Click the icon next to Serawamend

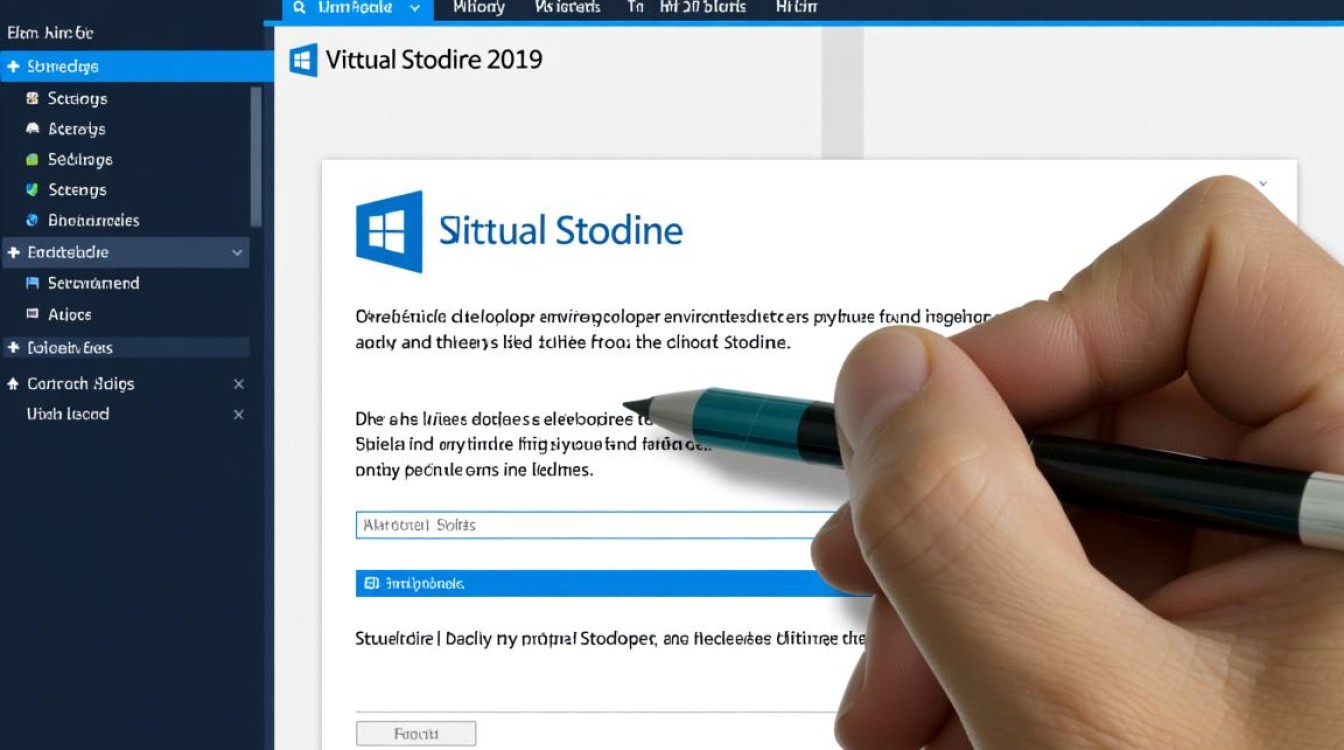click(x=31, y=284)
